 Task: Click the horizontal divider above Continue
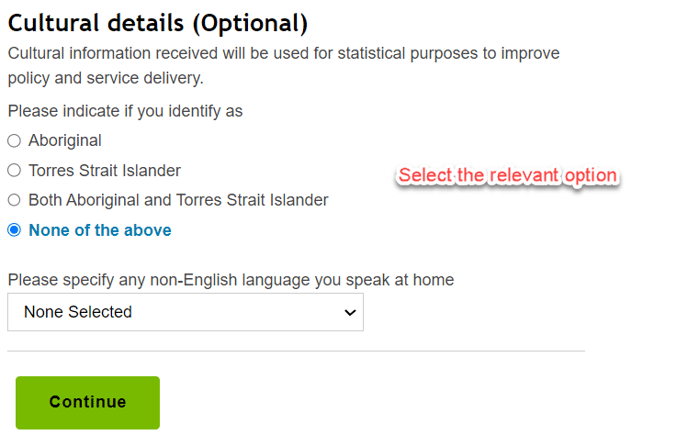coord(296,351)
